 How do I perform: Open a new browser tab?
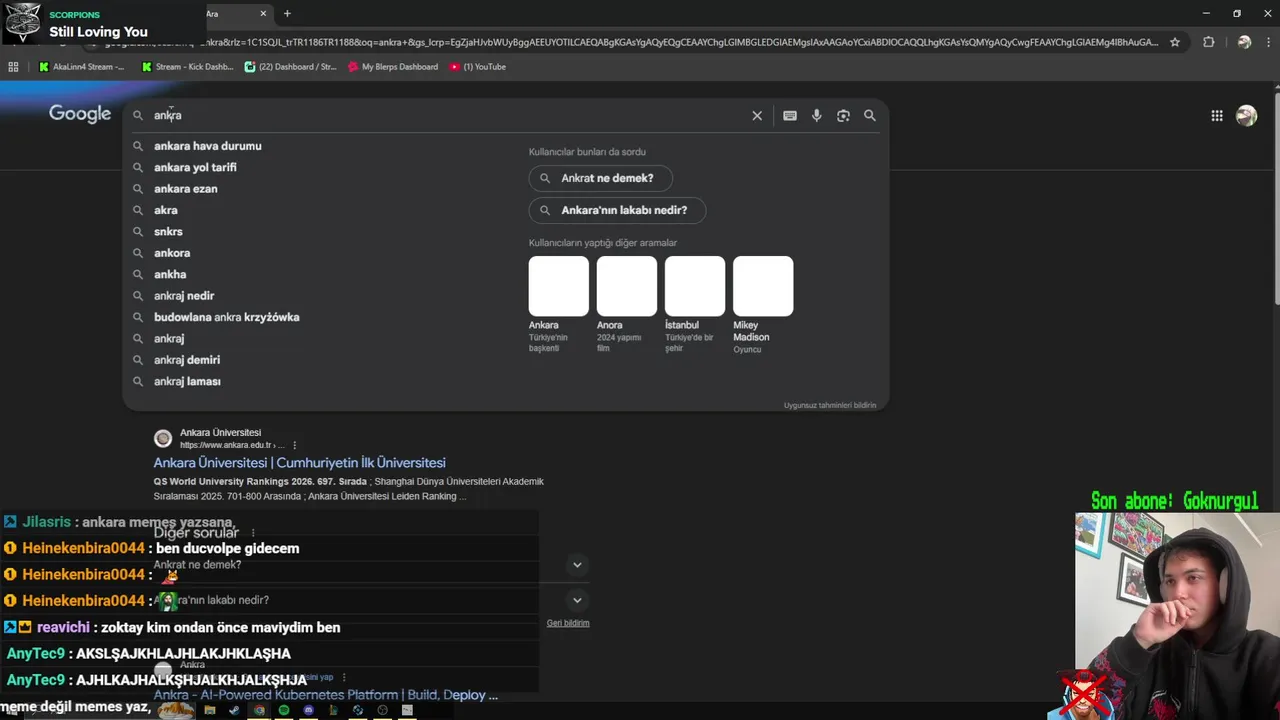[x=287, y=14]
